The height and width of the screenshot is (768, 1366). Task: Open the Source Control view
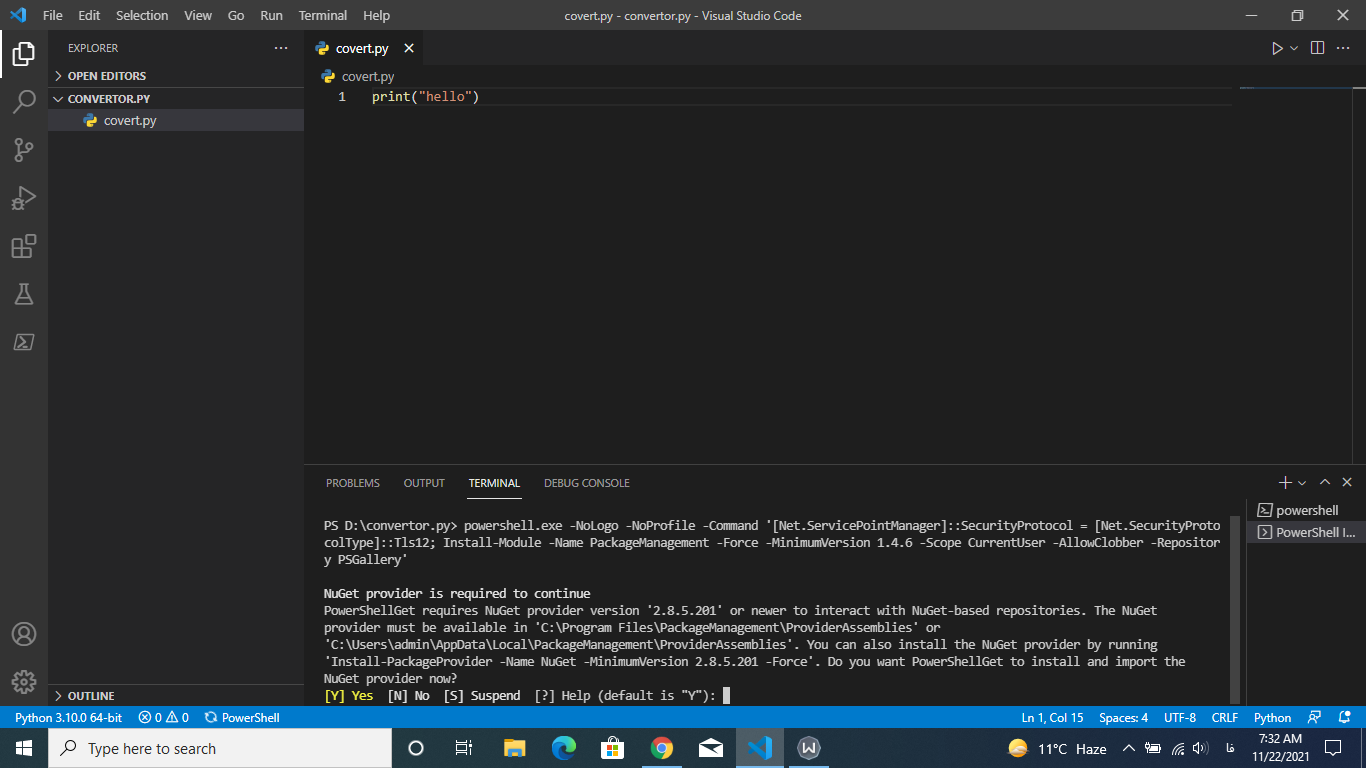point(24,150)
